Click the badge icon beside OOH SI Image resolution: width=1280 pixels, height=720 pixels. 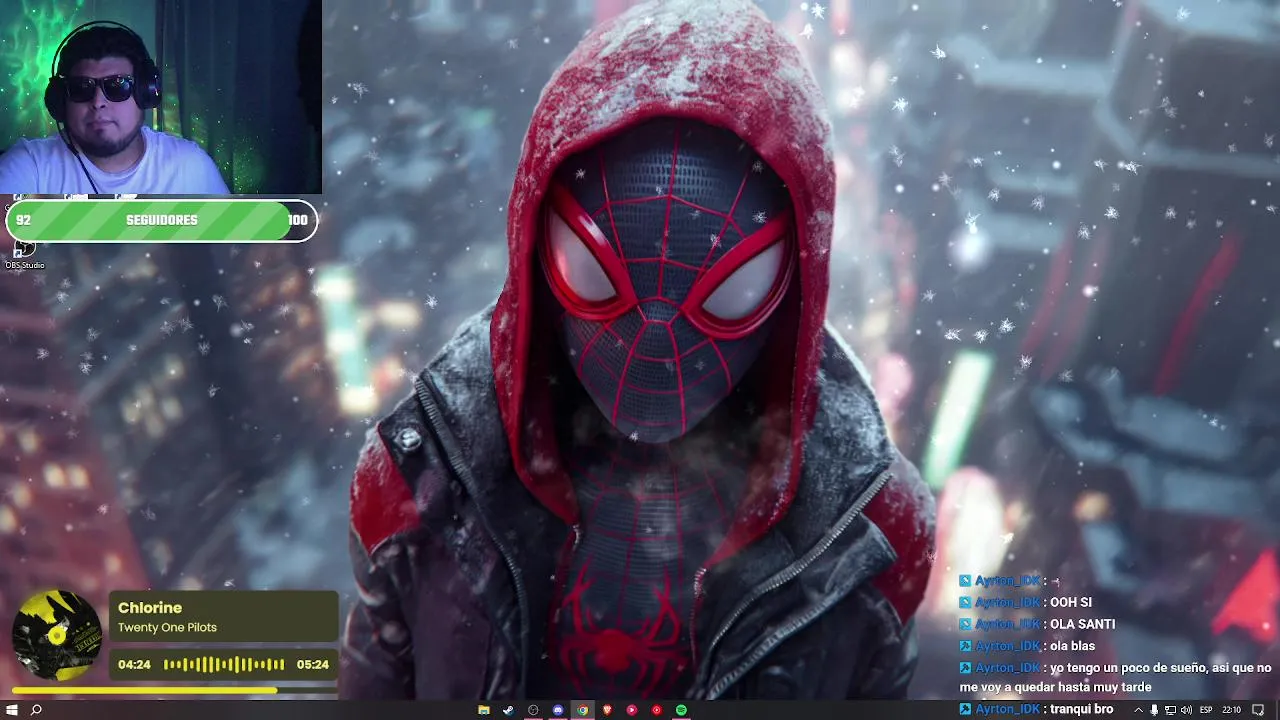point(965,603)
